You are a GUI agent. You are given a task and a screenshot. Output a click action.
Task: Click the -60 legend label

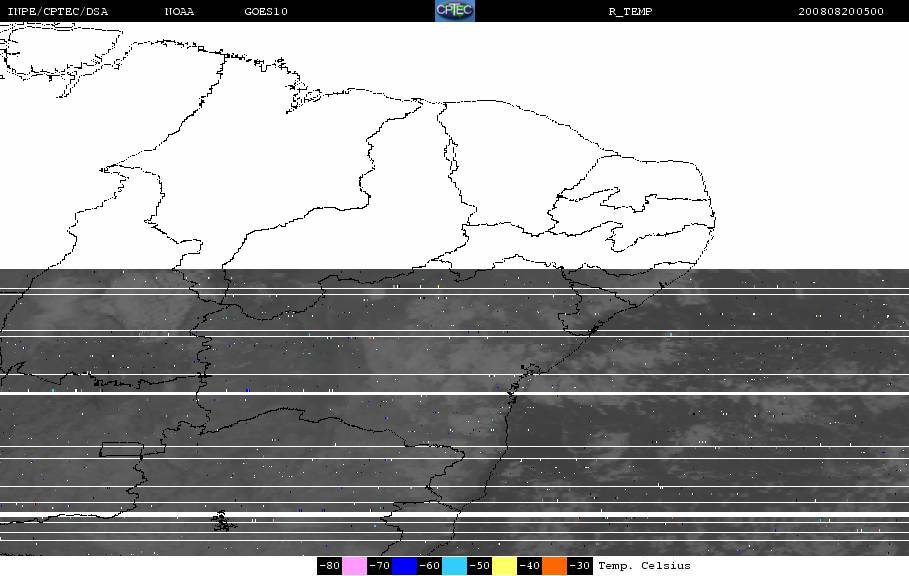(x=429, y=566)
